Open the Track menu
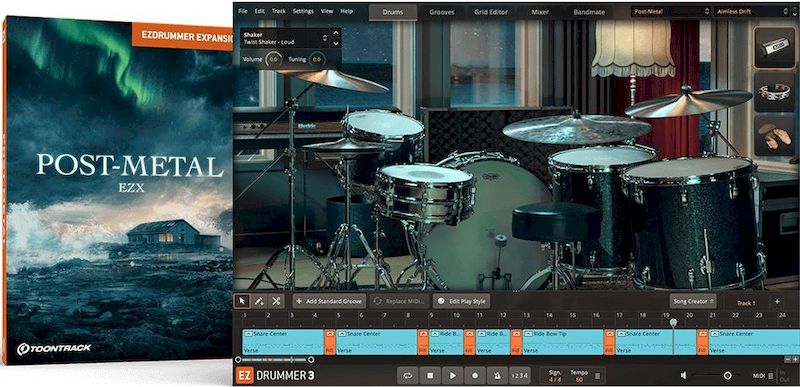 (279, 11)
